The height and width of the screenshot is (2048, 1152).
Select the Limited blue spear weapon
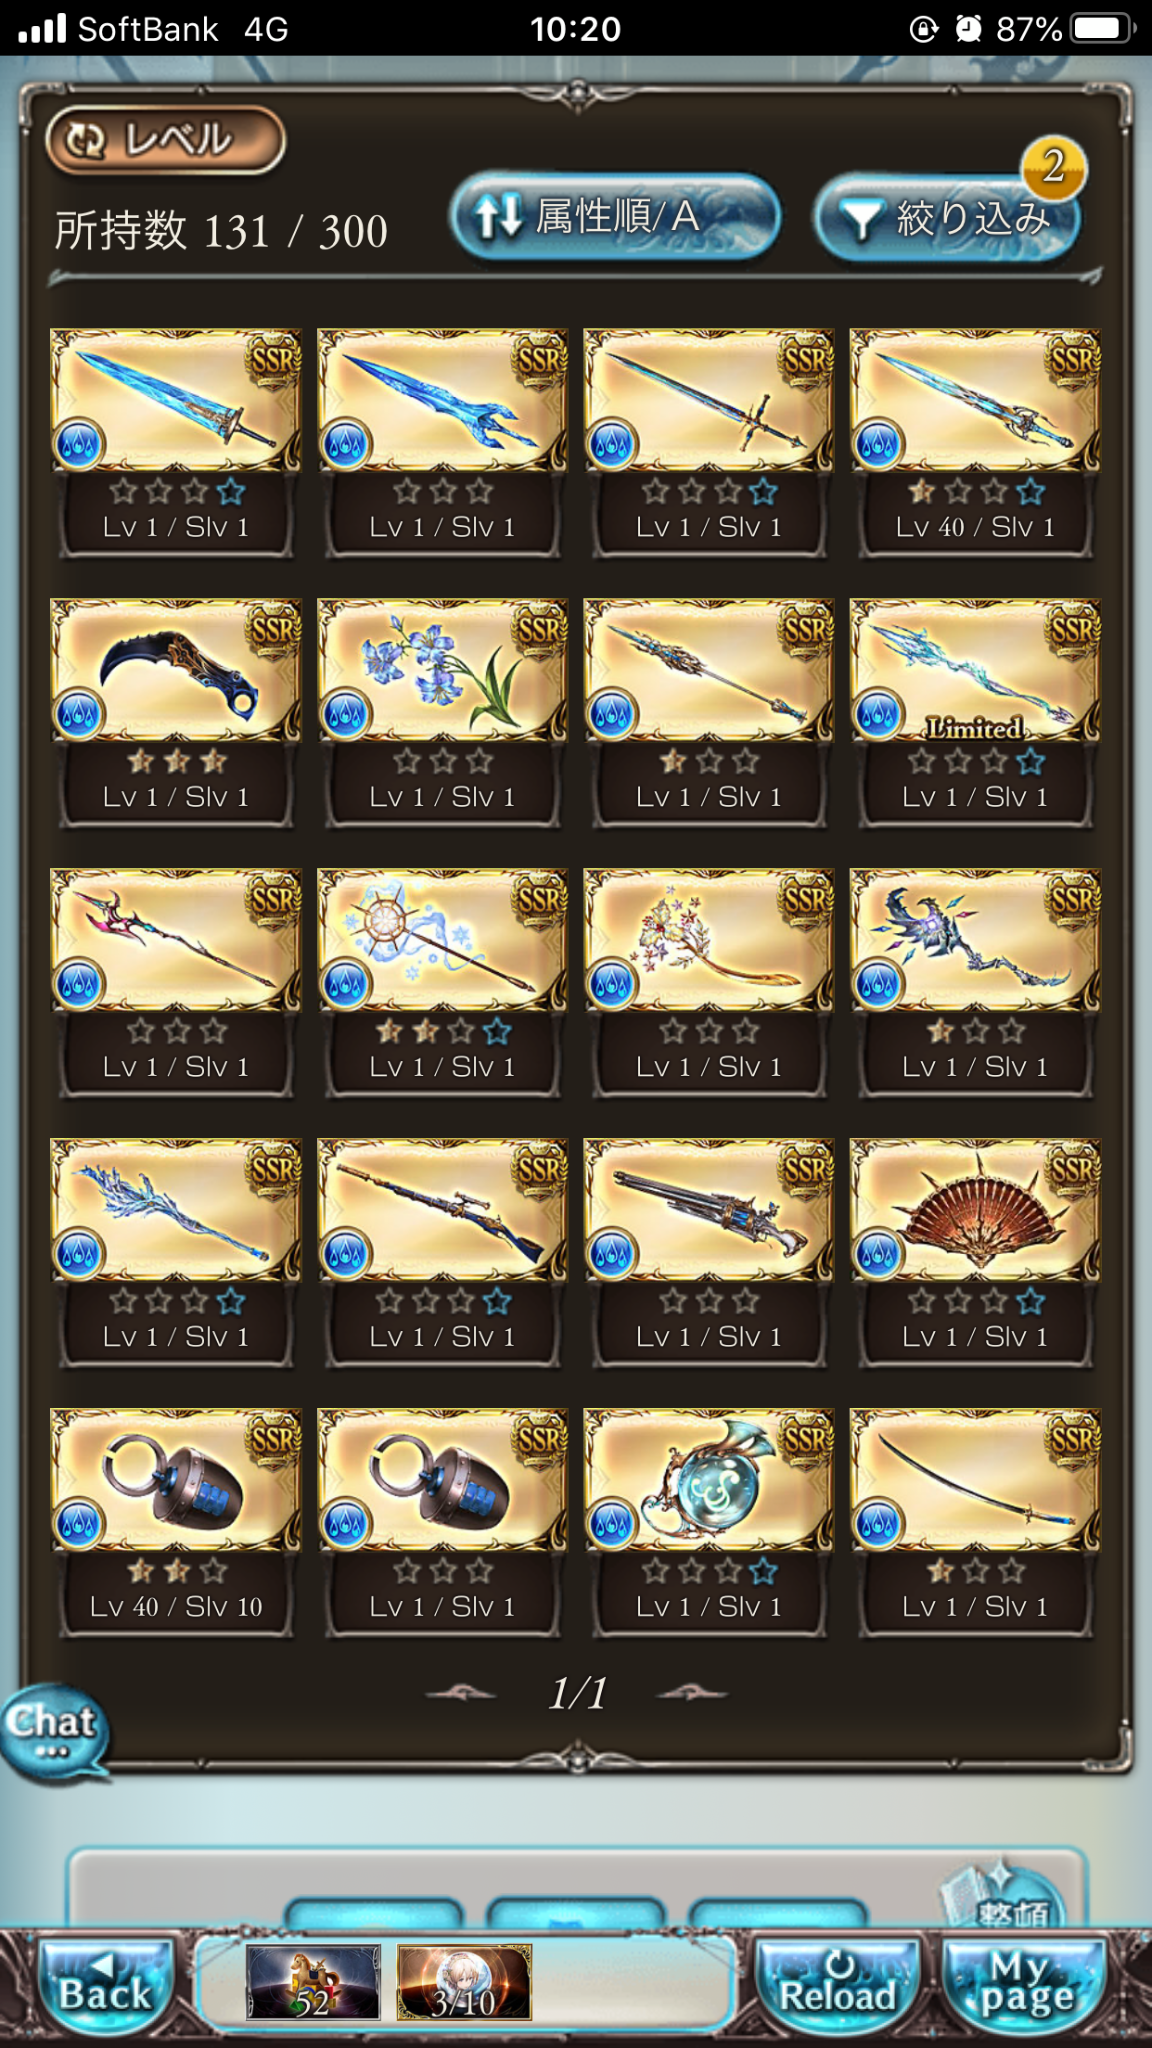pos(975,713)
